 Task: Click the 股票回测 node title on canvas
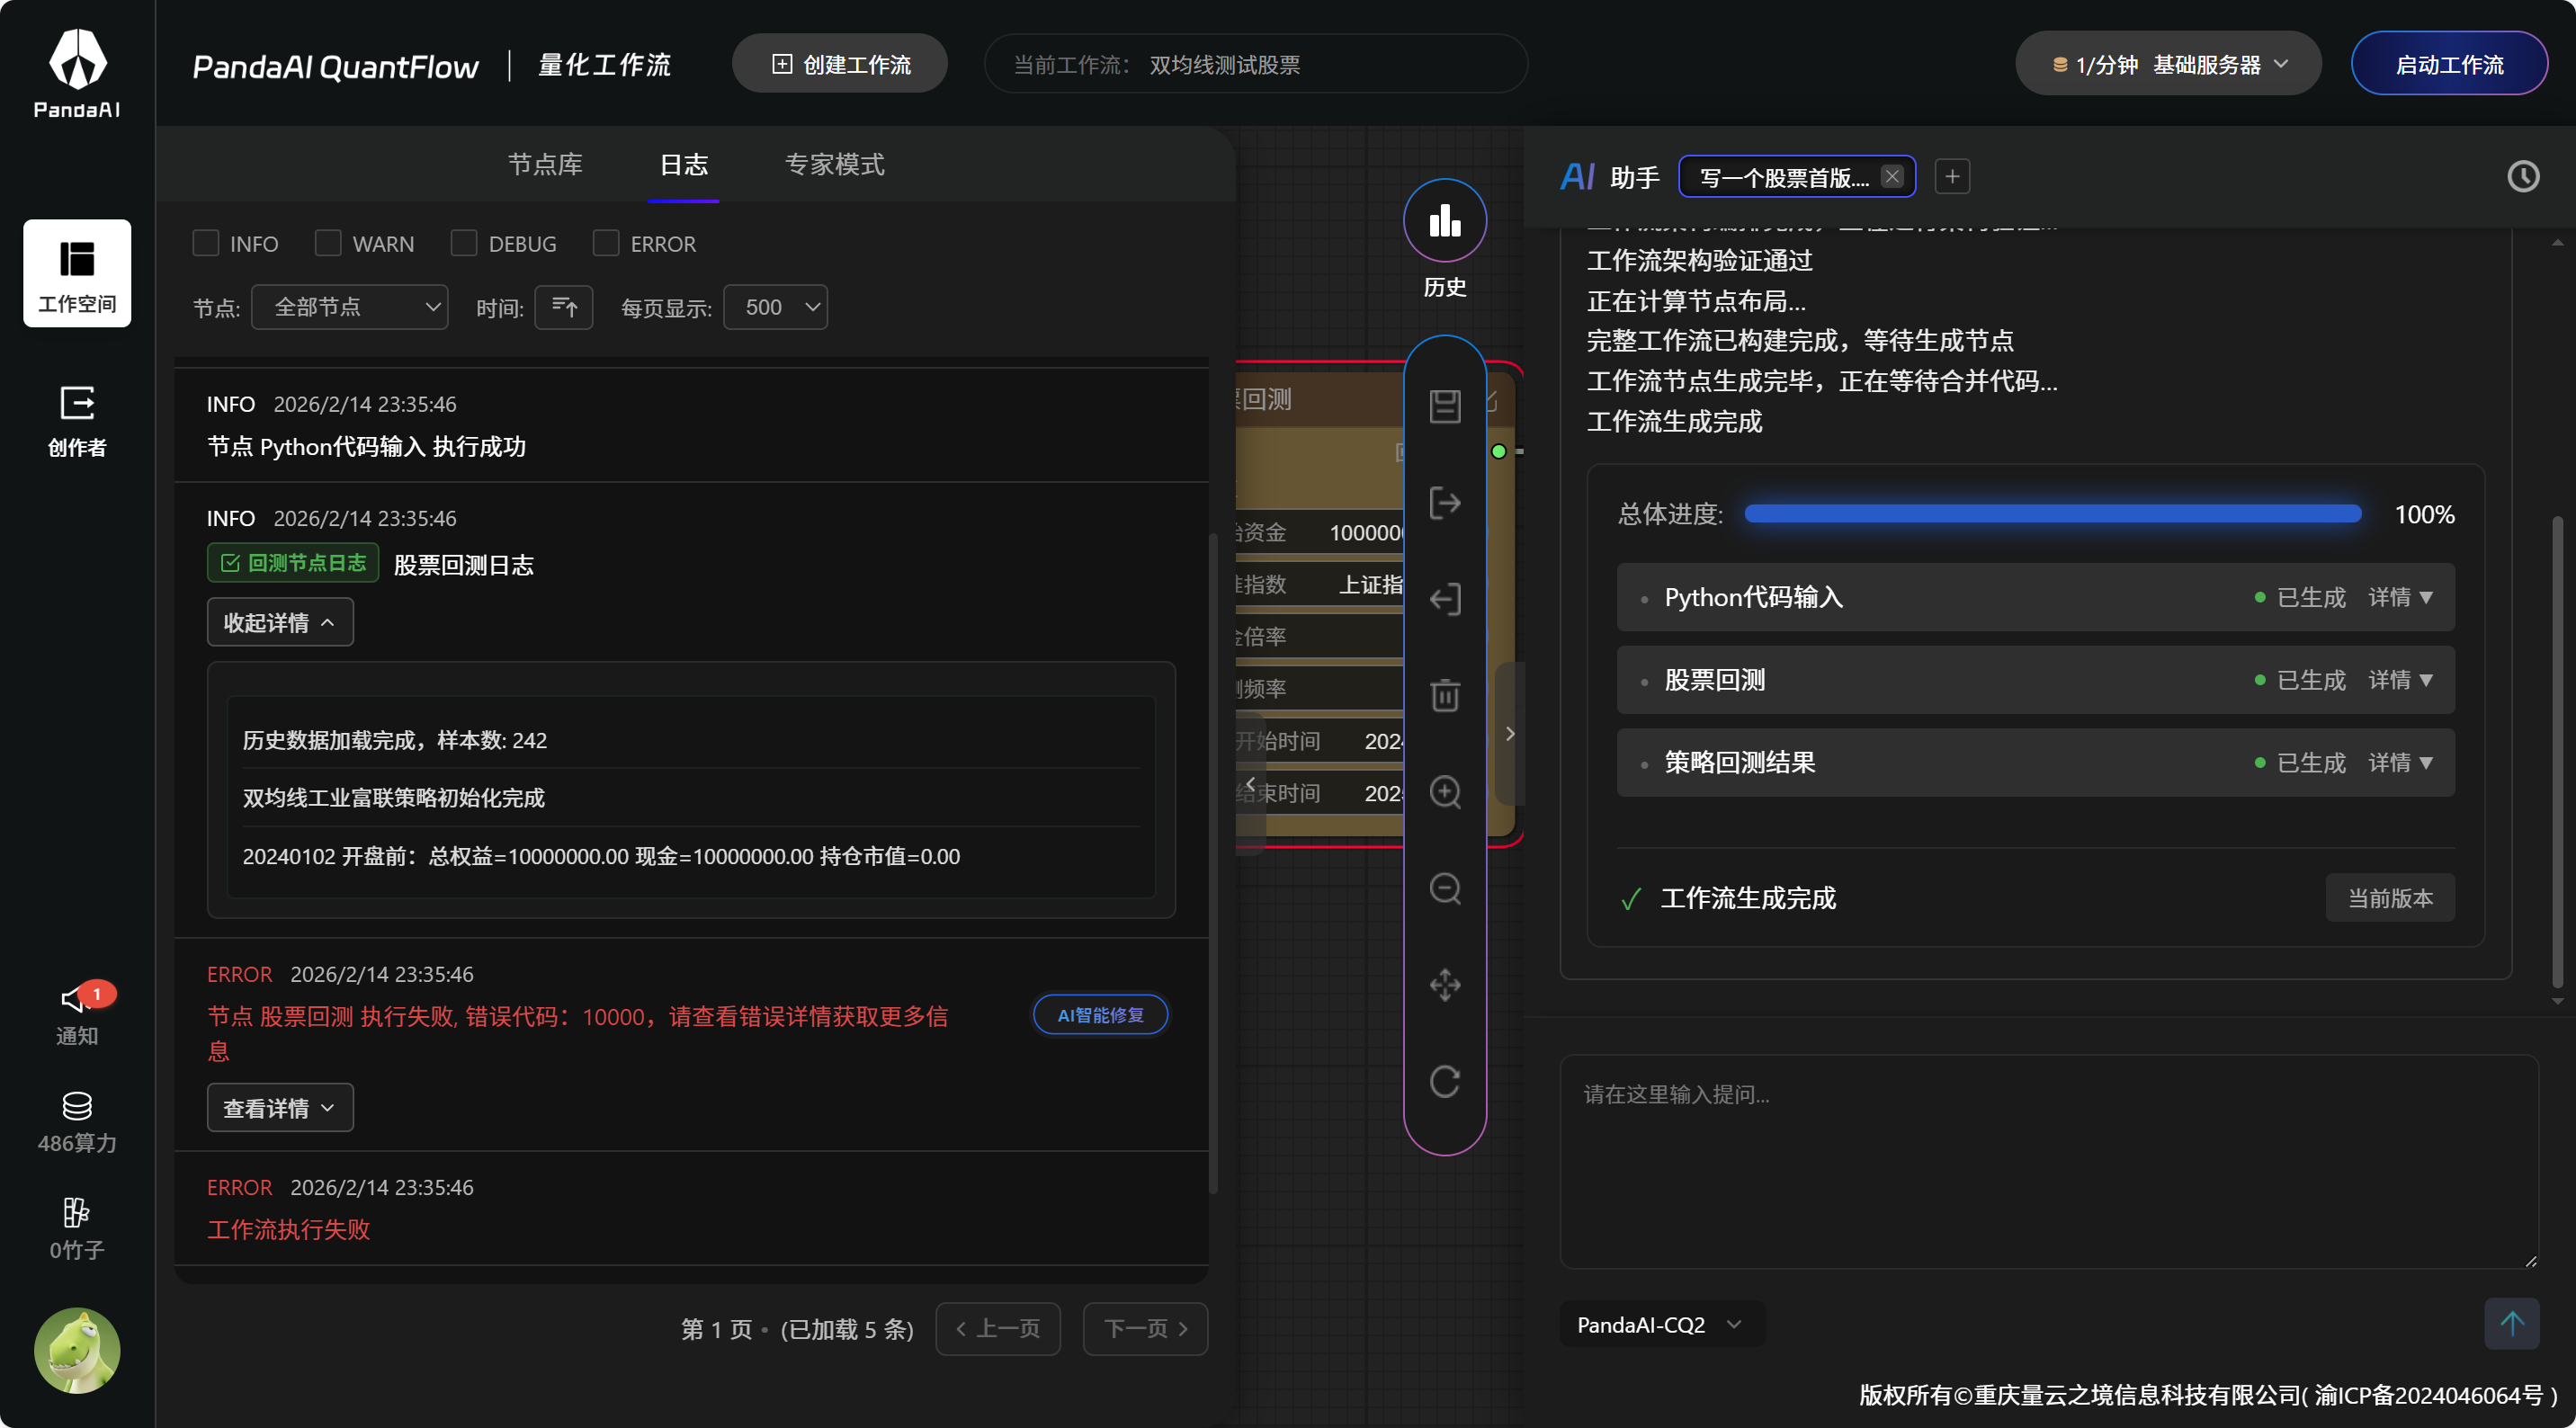point(1265,399)
